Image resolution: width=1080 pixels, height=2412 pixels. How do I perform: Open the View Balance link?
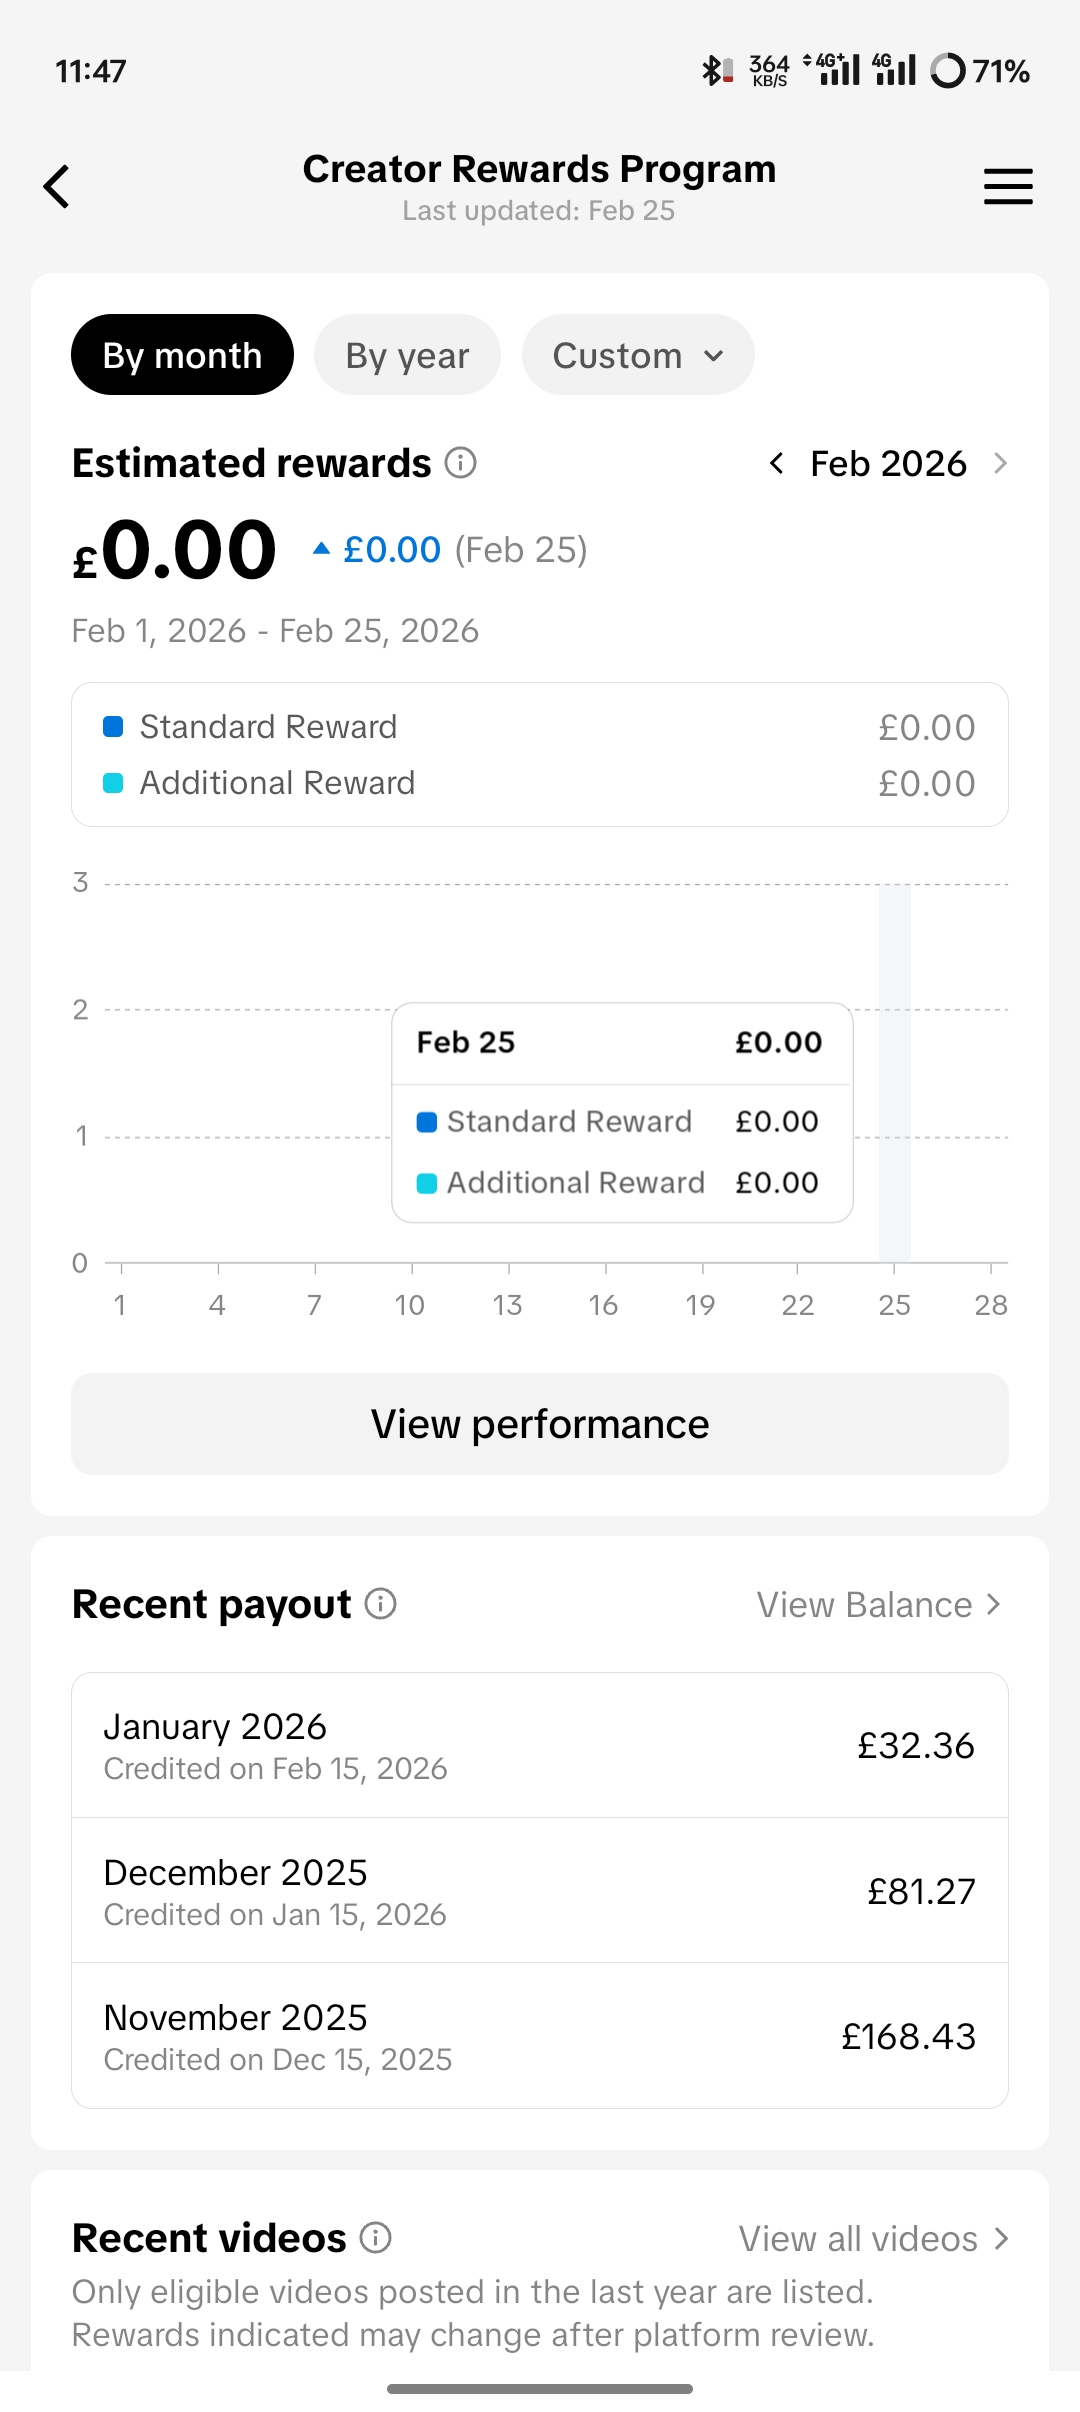pyautogui.click(x=878, y=1605)
